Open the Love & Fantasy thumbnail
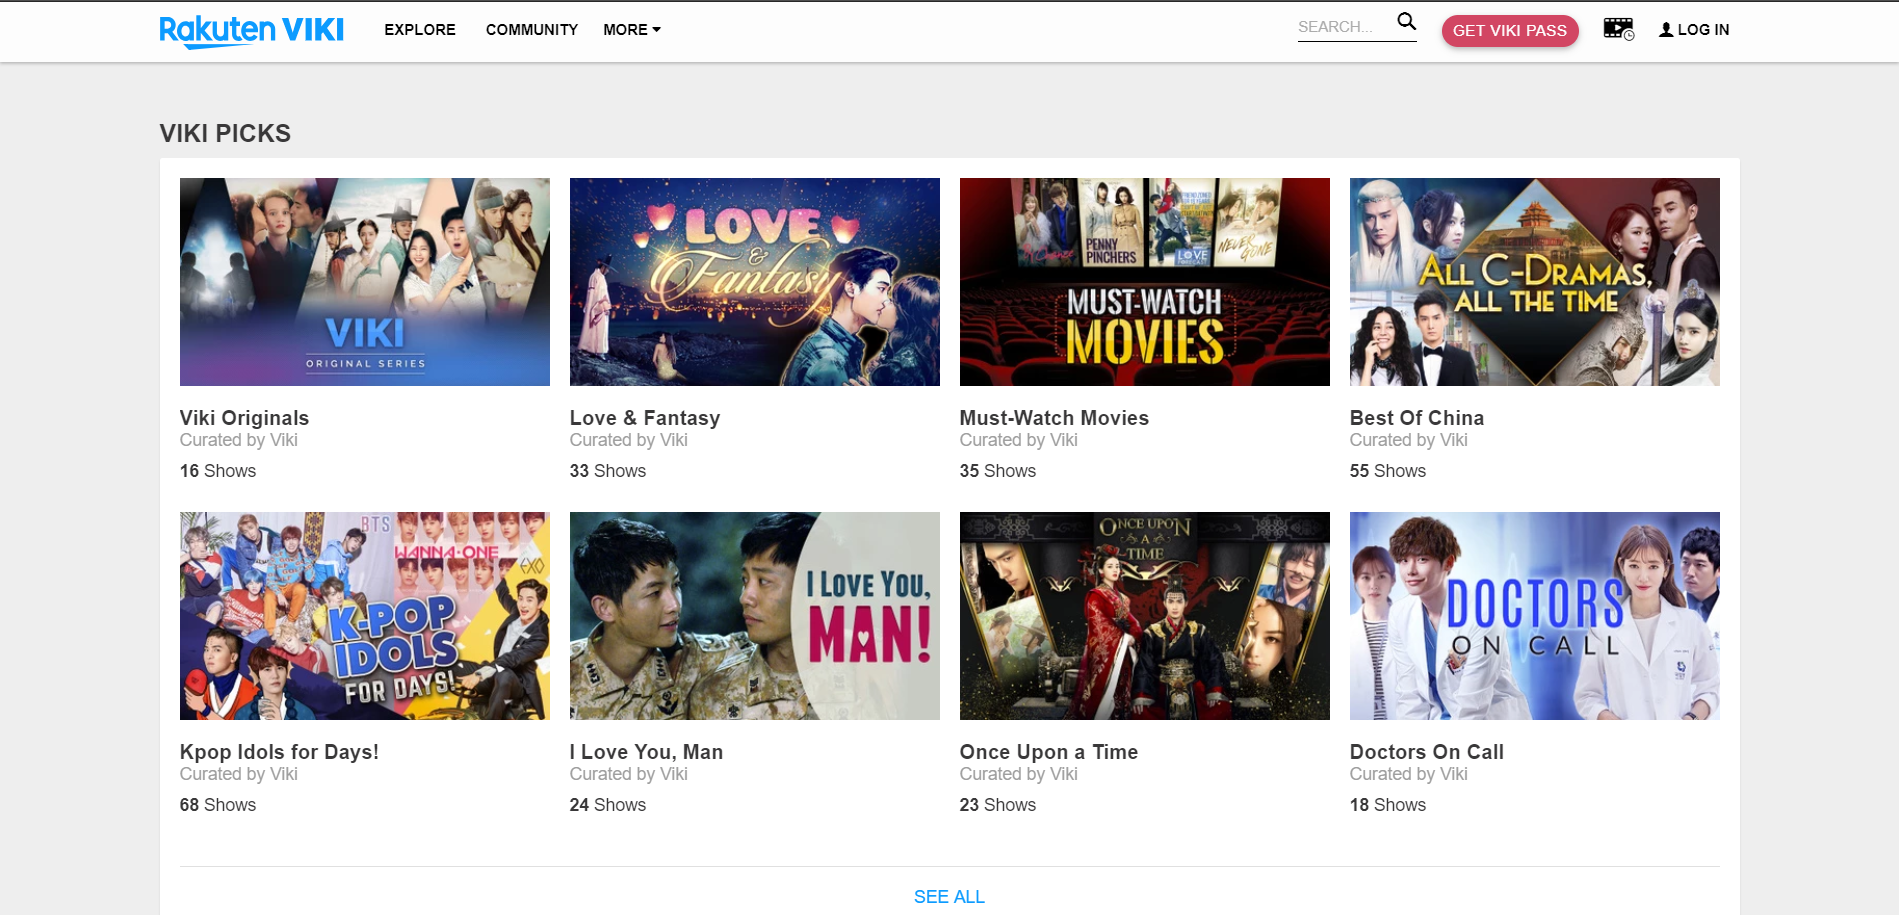1899x915 pixels. [x=755, y=282]
